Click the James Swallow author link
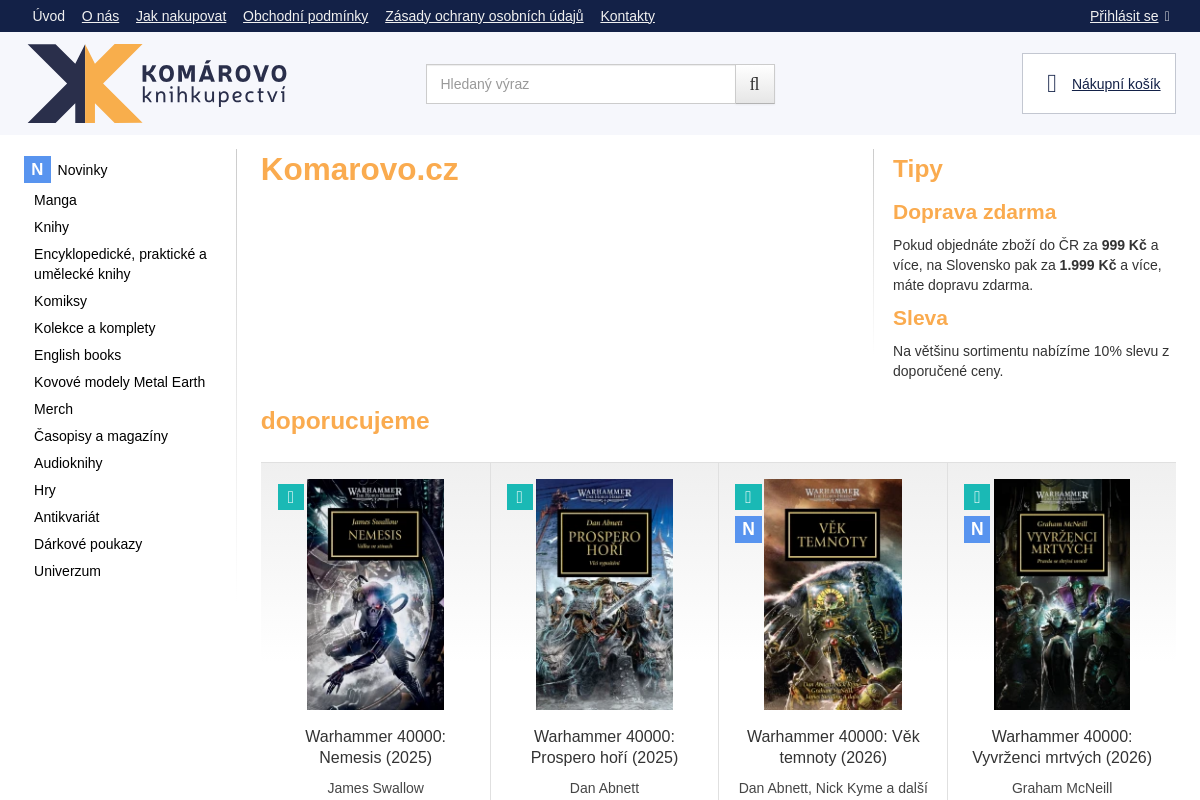The height and width of the screenshot is (800, 1200). (375, 788)
